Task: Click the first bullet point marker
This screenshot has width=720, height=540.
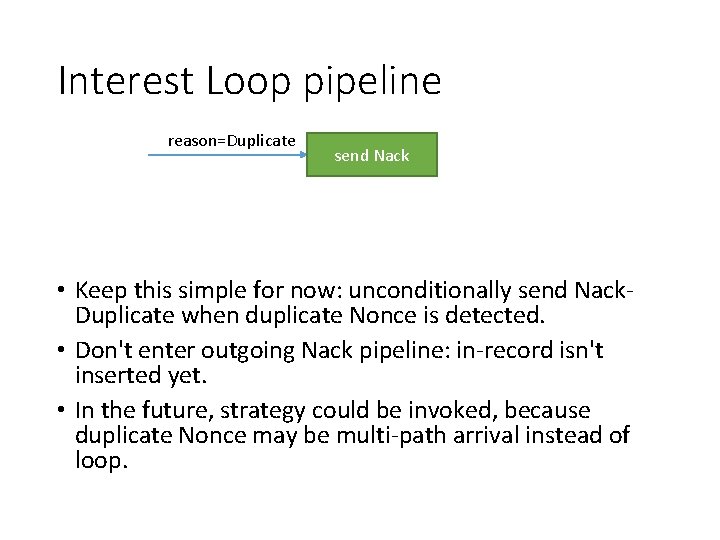Action: tap(61, 292)
